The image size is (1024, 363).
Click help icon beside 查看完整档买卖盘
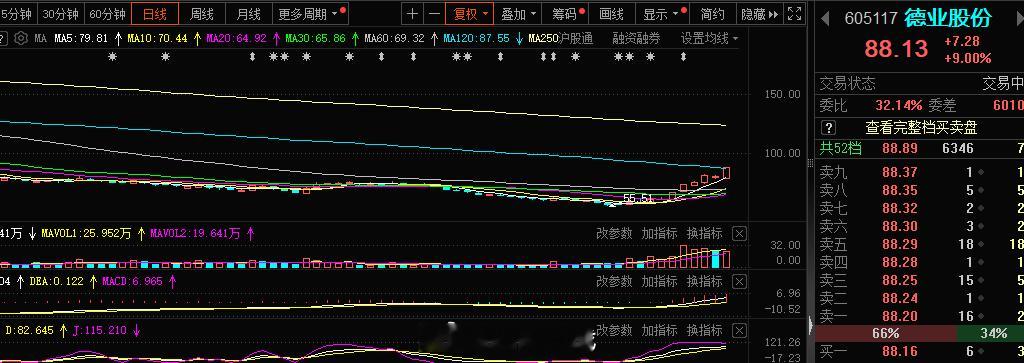click(828, 127)
